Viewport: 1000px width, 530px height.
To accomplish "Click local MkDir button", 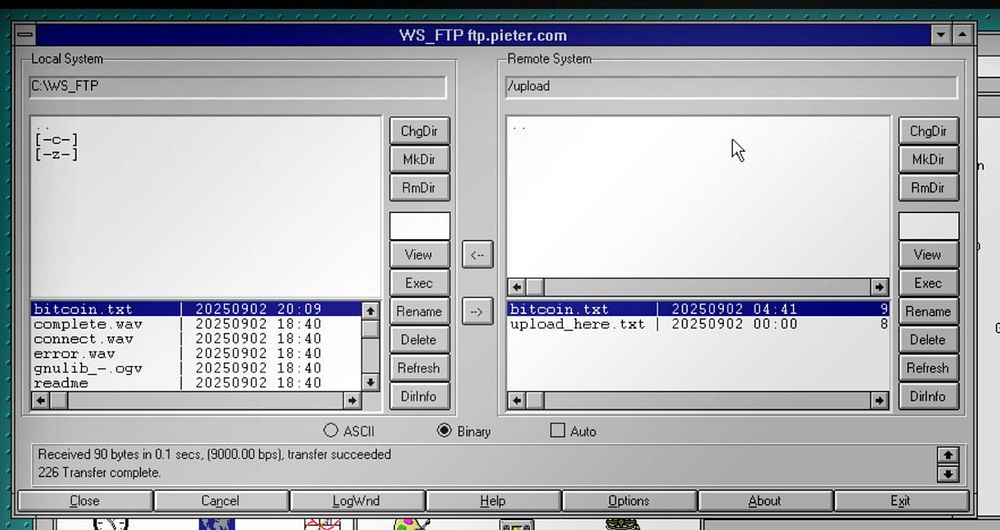I will pos(419,159).
